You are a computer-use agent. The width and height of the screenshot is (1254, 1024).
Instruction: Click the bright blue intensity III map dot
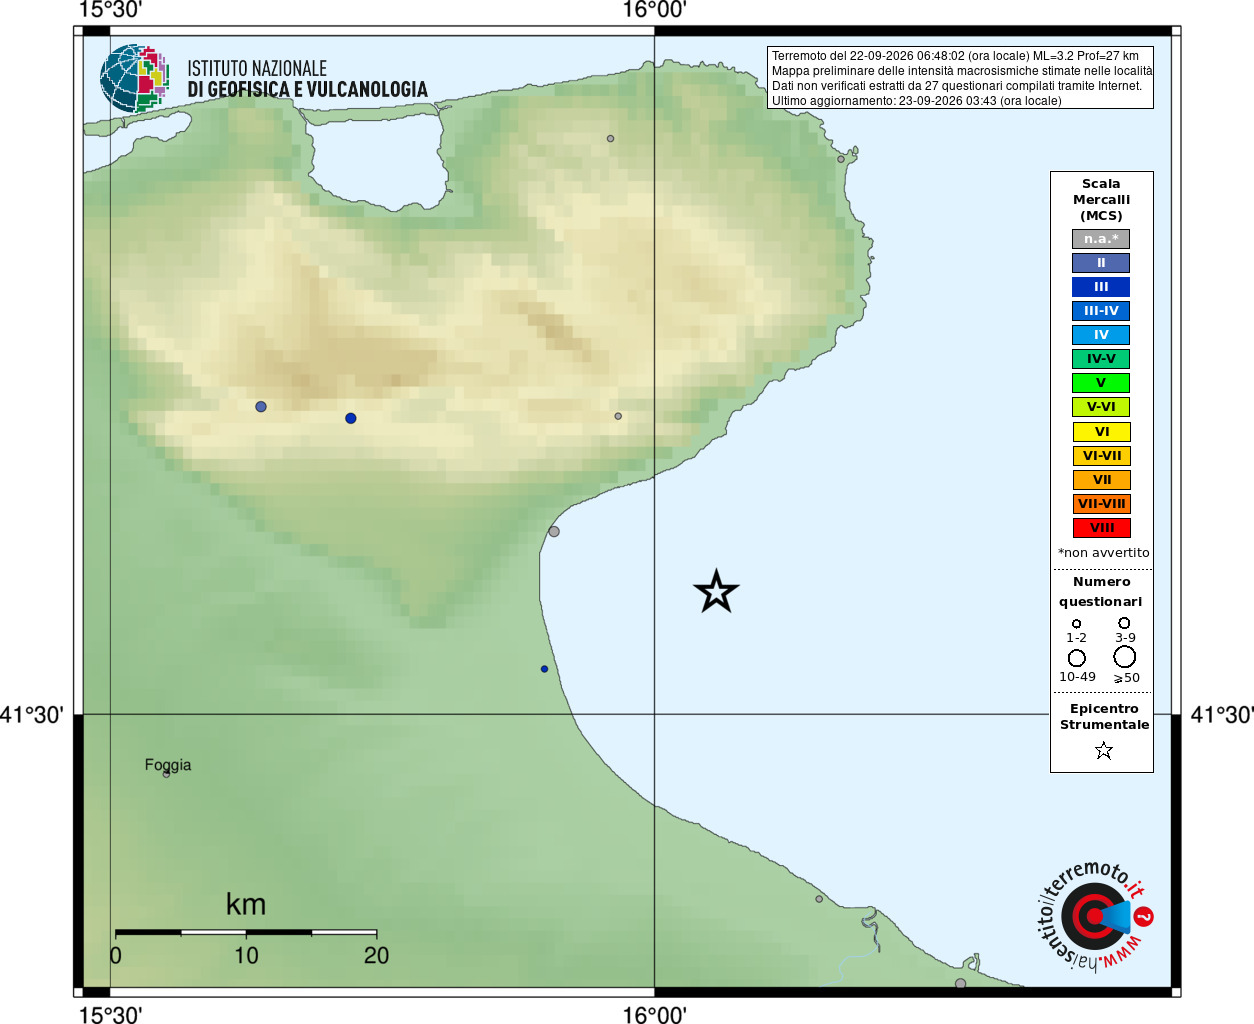point(351,418)
